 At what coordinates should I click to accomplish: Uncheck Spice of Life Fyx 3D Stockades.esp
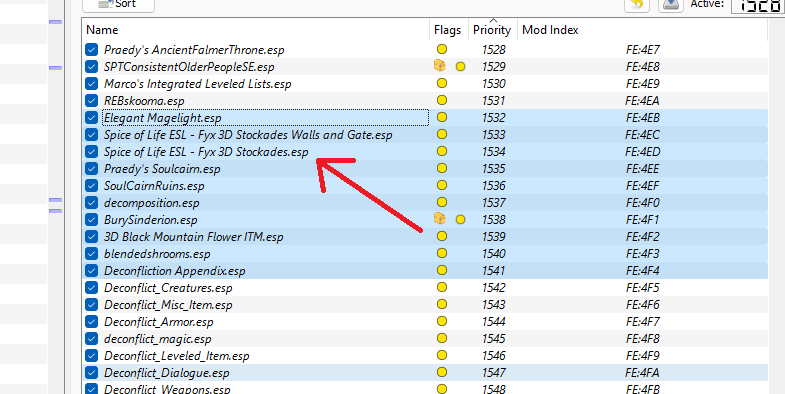coord(92,152)
